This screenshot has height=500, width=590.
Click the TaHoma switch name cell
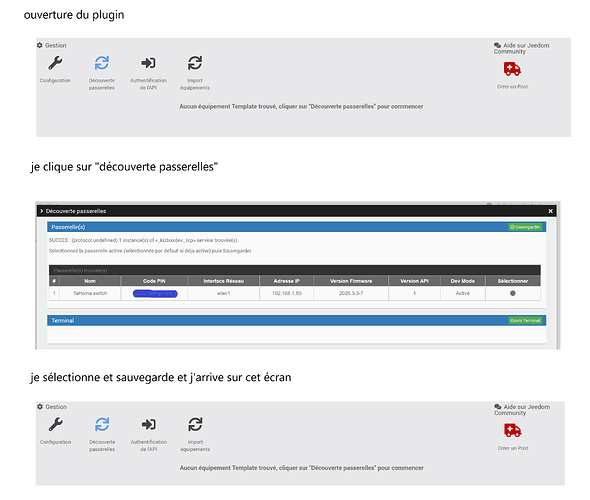tap(90, 293)
